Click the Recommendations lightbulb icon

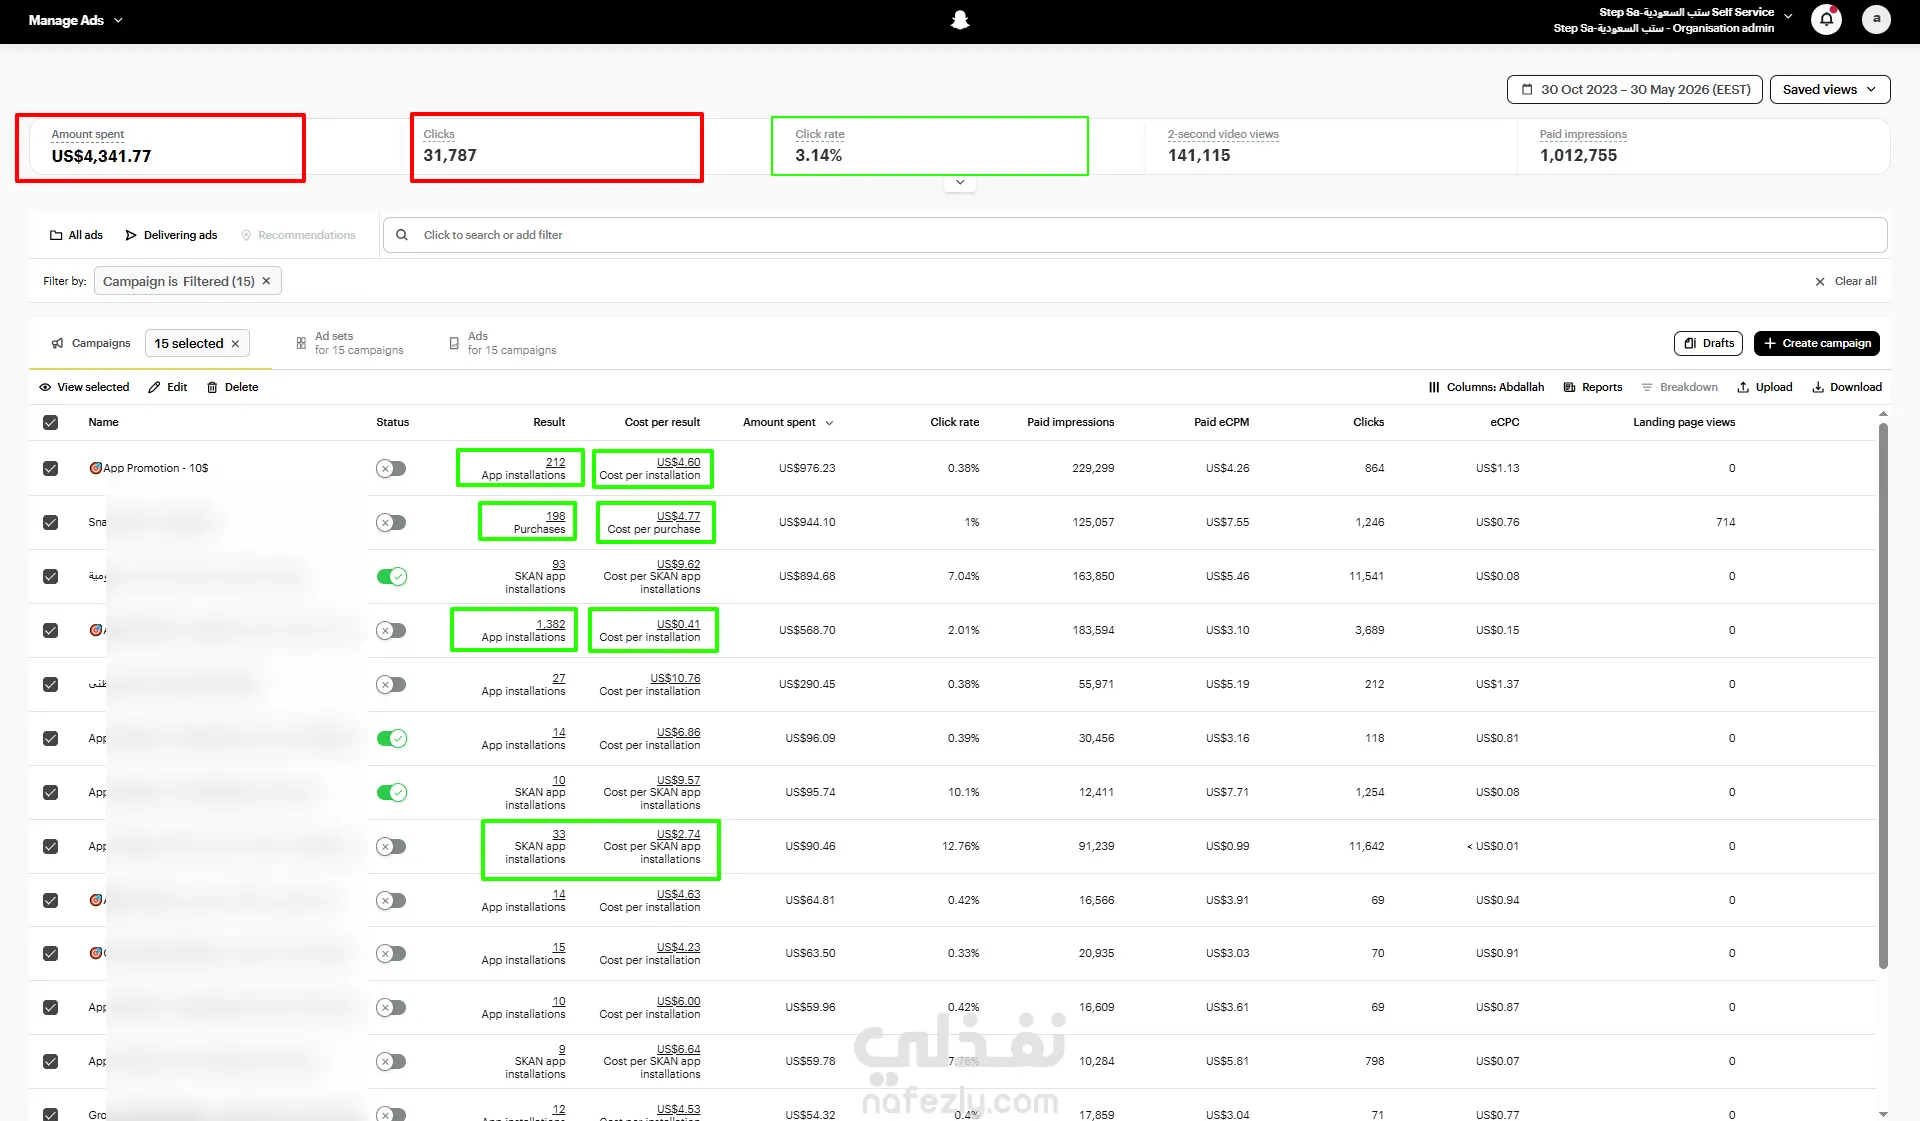pyautogui.click(x=246, y=235)
